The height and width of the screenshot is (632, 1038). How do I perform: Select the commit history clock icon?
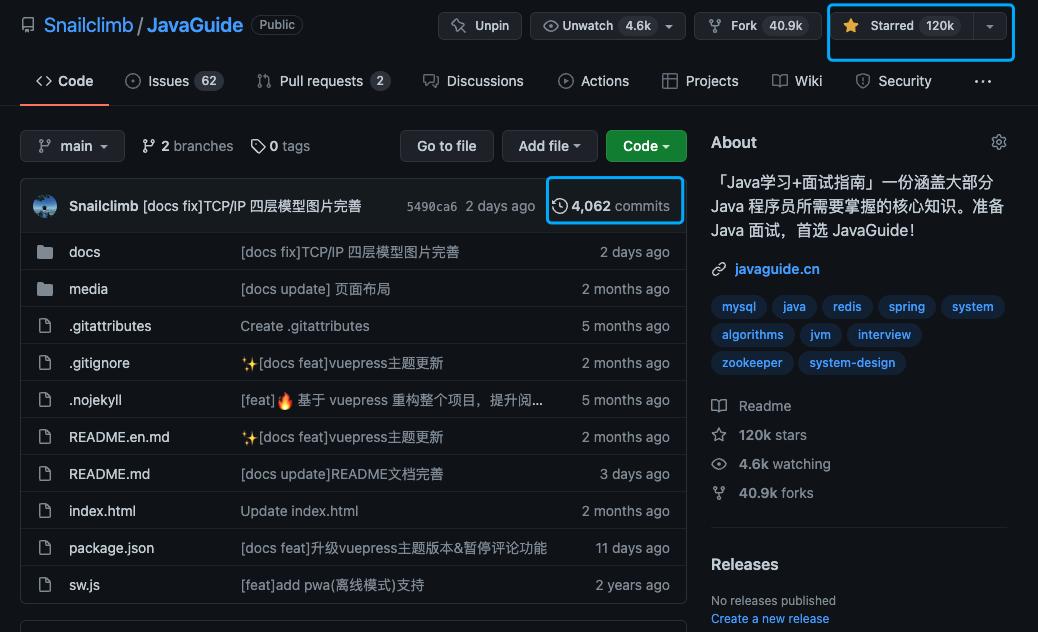pos(559,205)
